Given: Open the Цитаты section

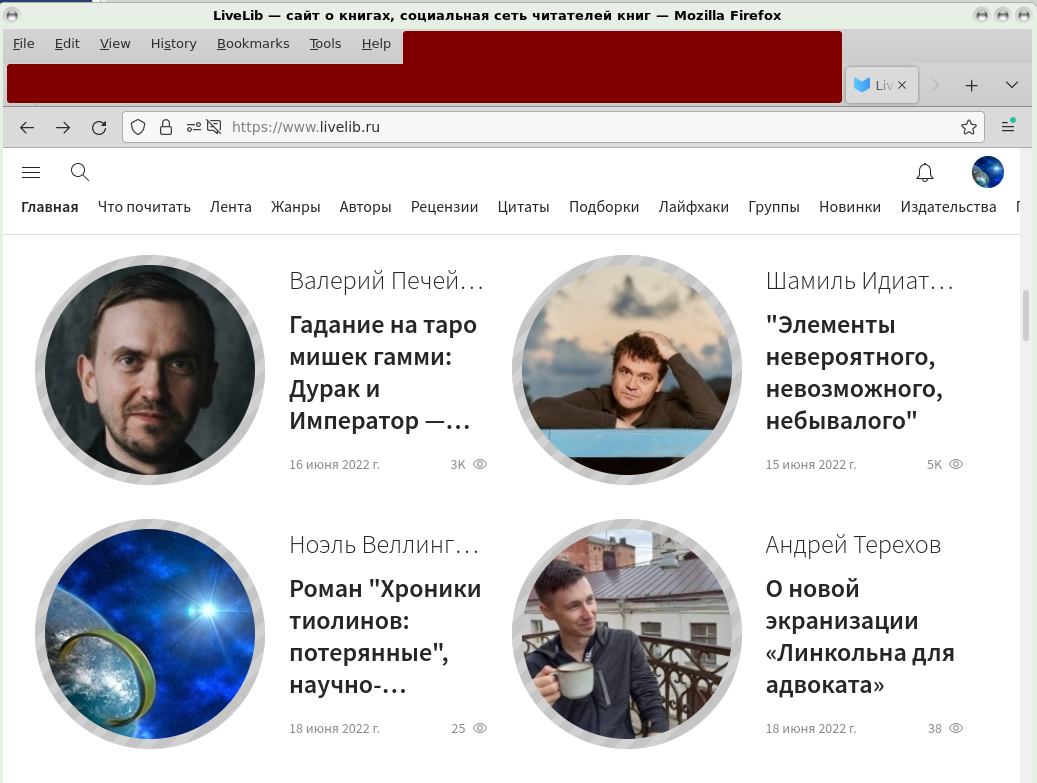Looking at the screenshot, I should pyautogui.click(x=524, y=207).
